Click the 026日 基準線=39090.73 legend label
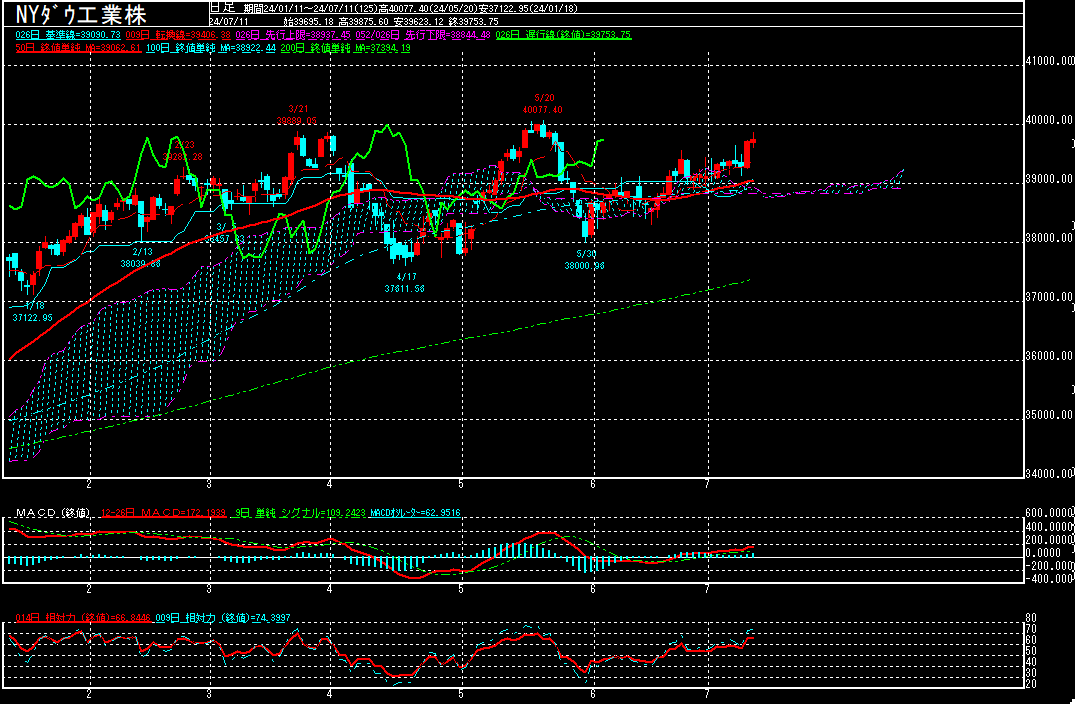Viewport: 1076px width, 704px height. (x=68, y=35)
